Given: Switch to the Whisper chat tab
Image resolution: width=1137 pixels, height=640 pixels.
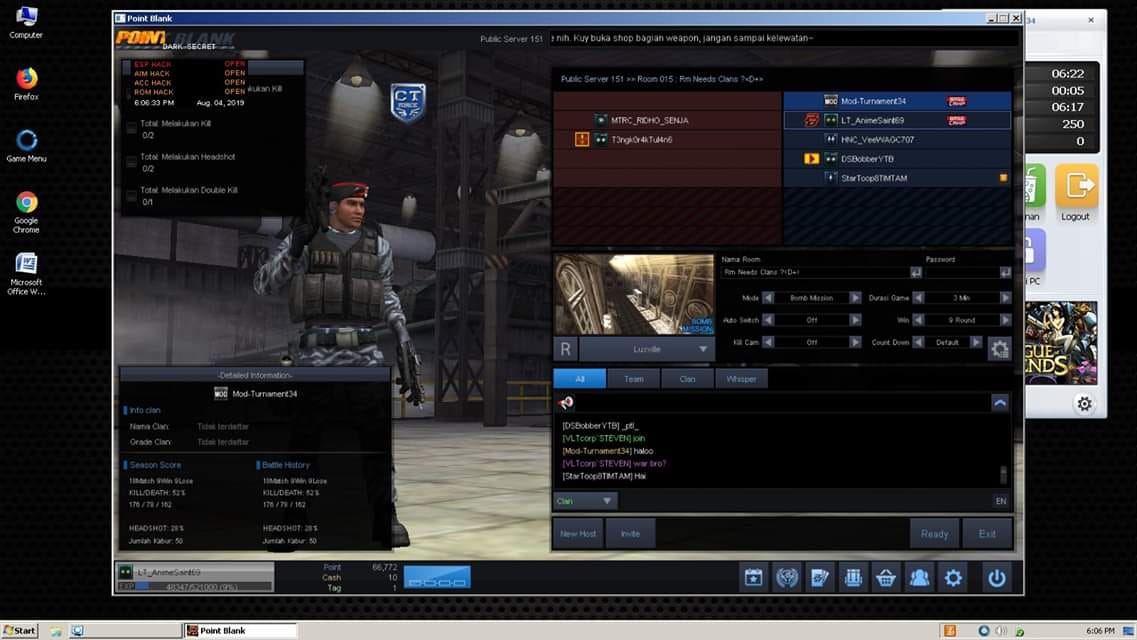Looking at the screenshot, I should pos(741,378).
